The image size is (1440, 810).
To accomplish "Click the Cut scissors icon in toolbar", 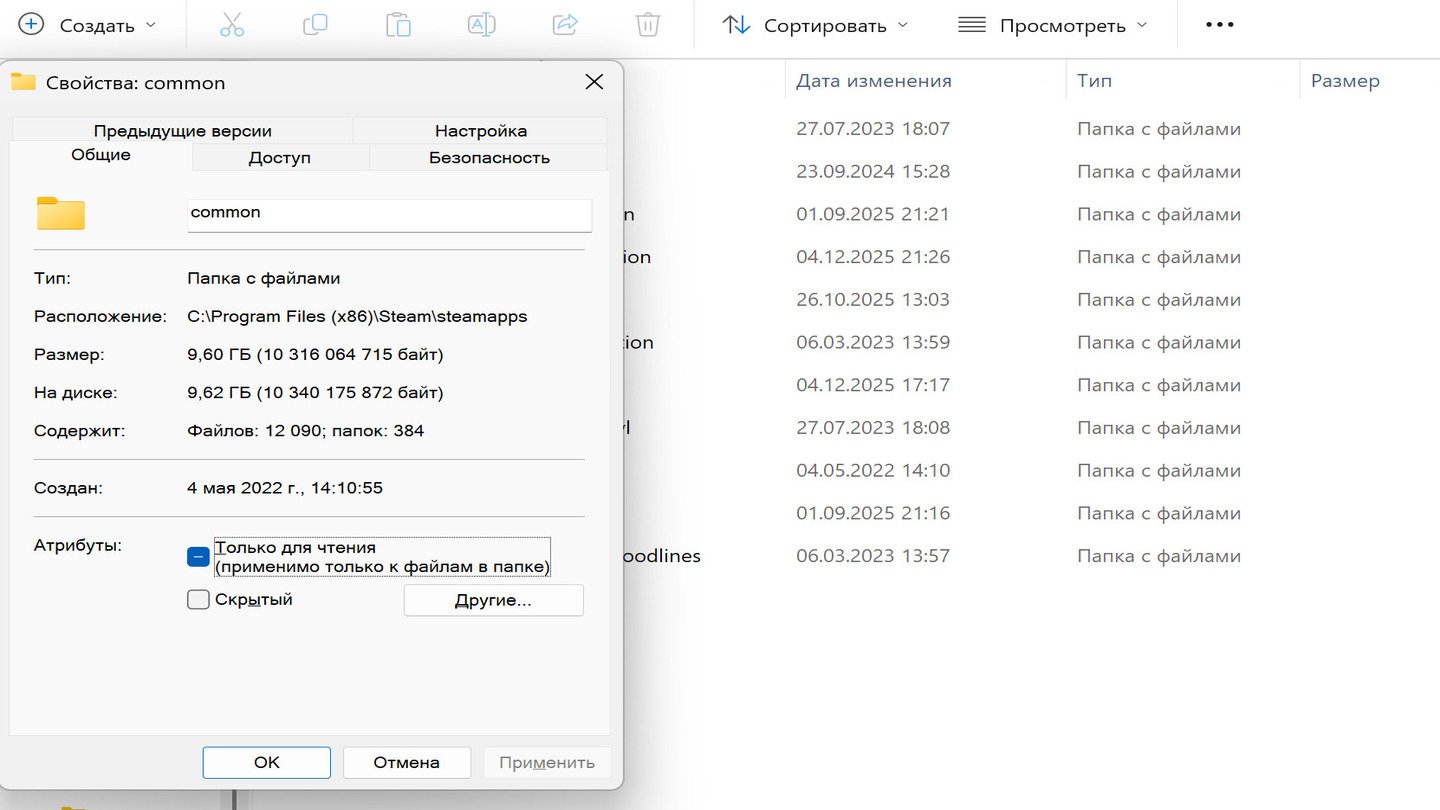I will tap(232, 25).
